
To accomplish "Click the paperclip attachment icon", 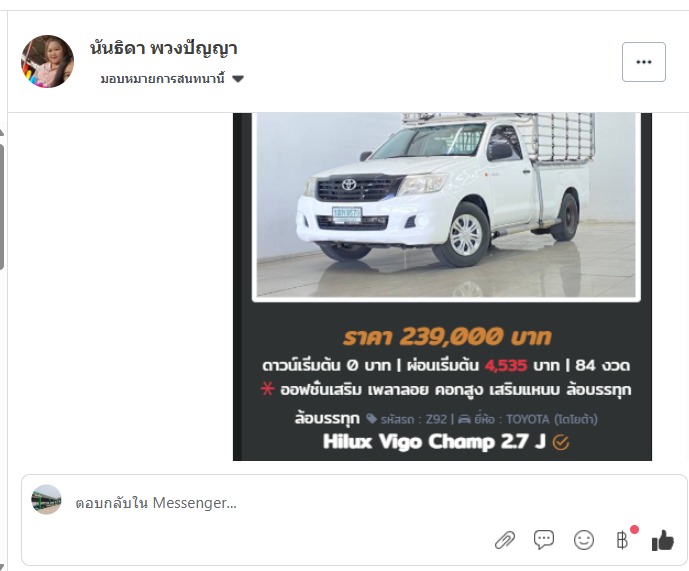I will pyautogui.click(x=505, y=540).
